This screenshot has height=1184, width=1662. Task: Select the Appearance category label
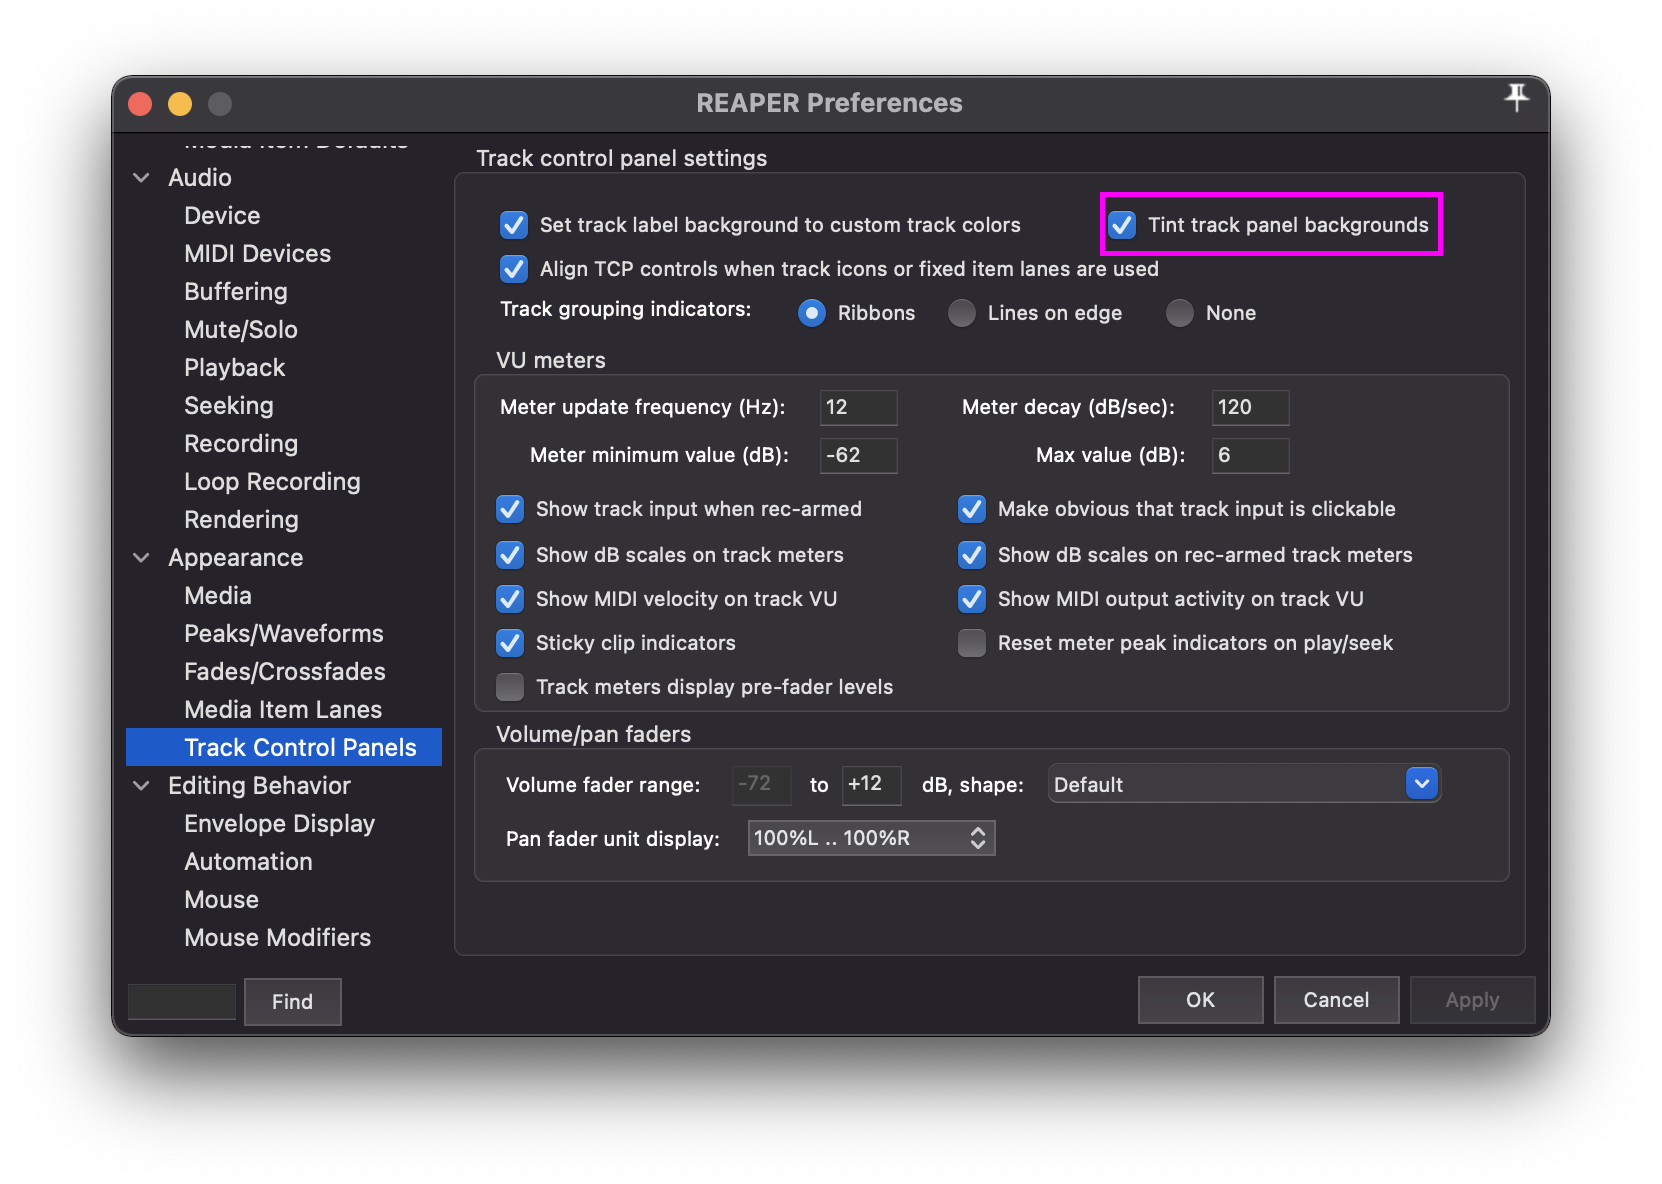click(236, 558)
